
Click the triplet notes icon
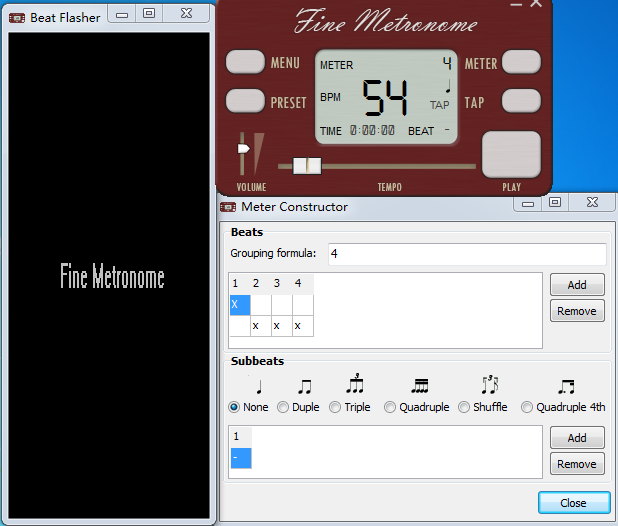click(355, 384)
